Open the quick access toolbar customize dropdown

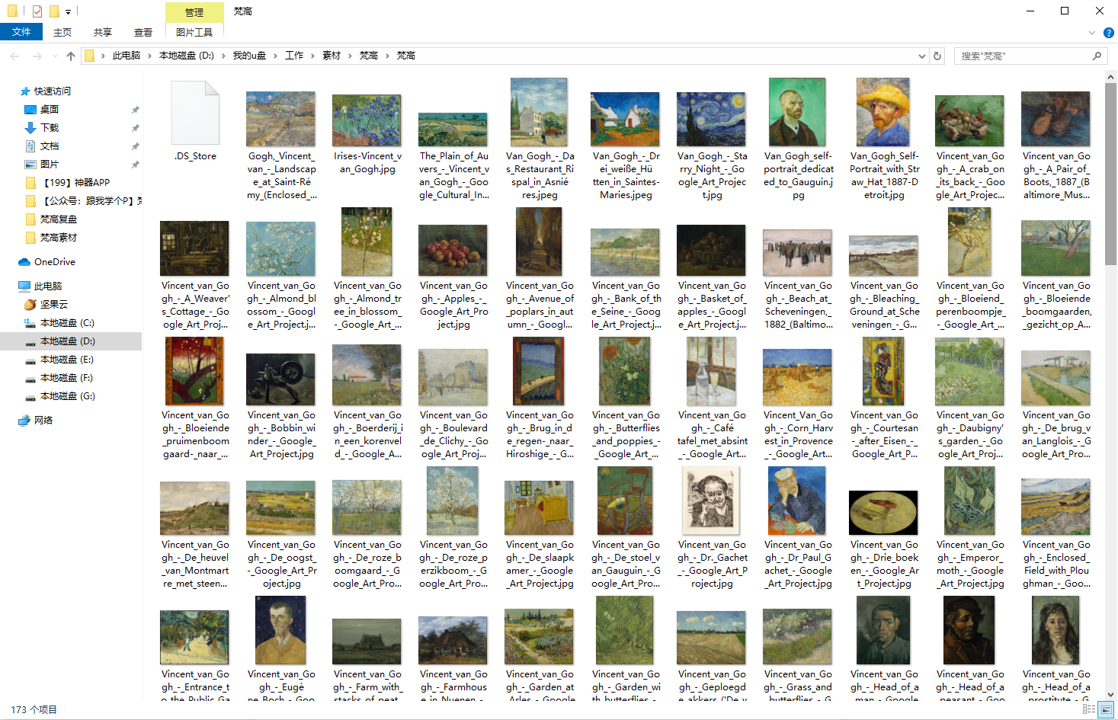pos(68,11)
